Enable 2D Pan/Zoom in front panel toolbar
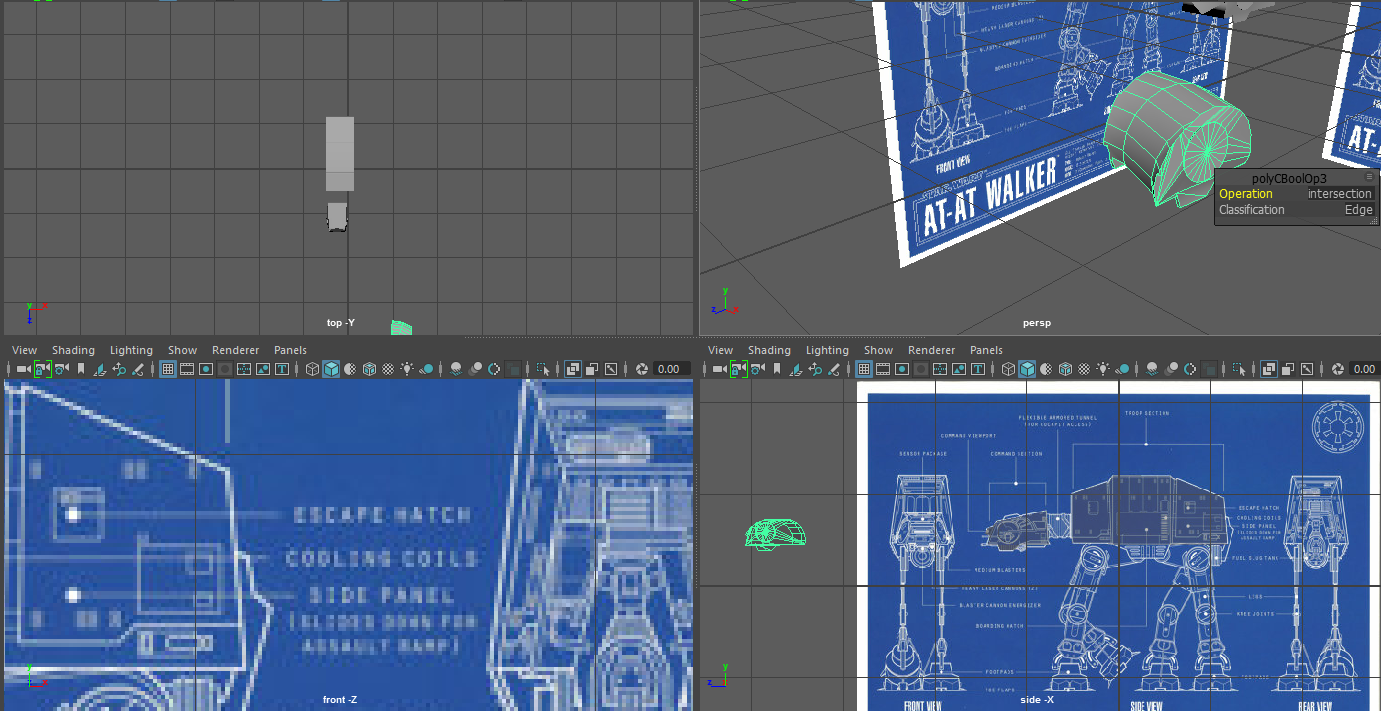The width and height of the screenshot is (1381, 711). click(119, 369)
